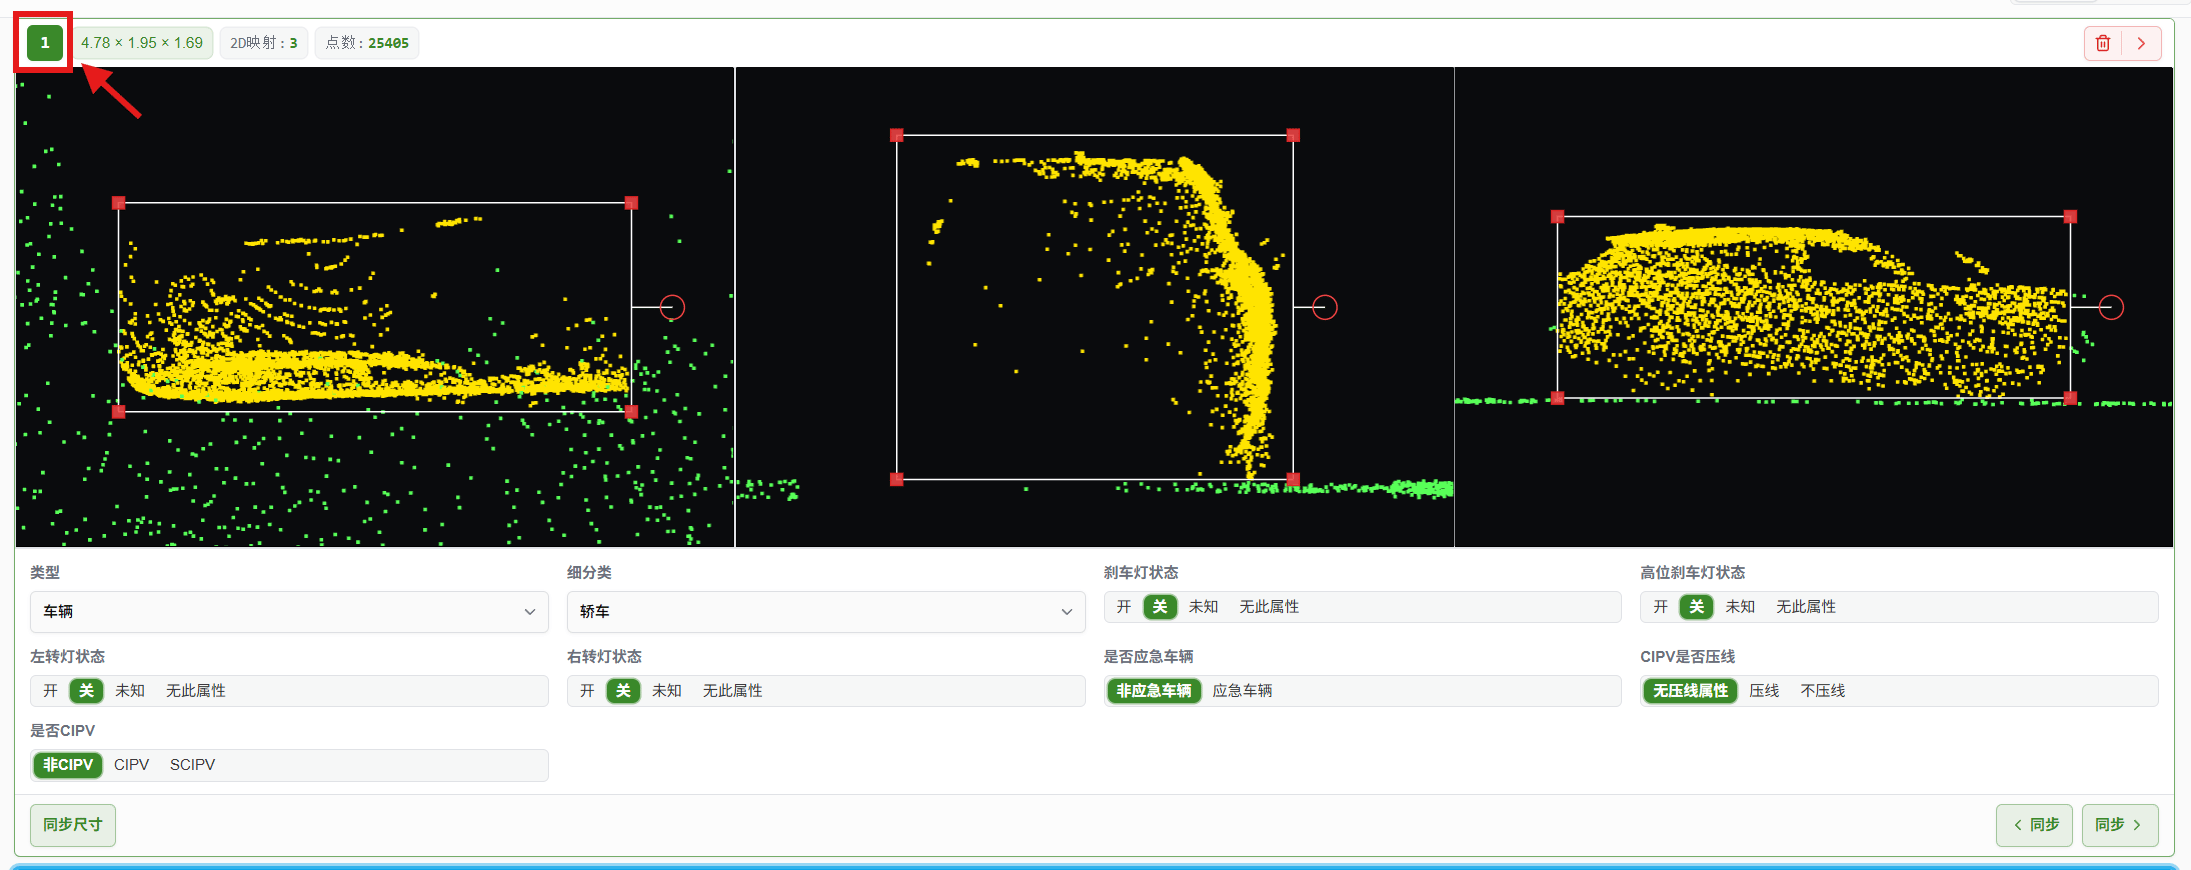
Task: Click the 2D映射 : 3 tag
Action: [264, 43]
